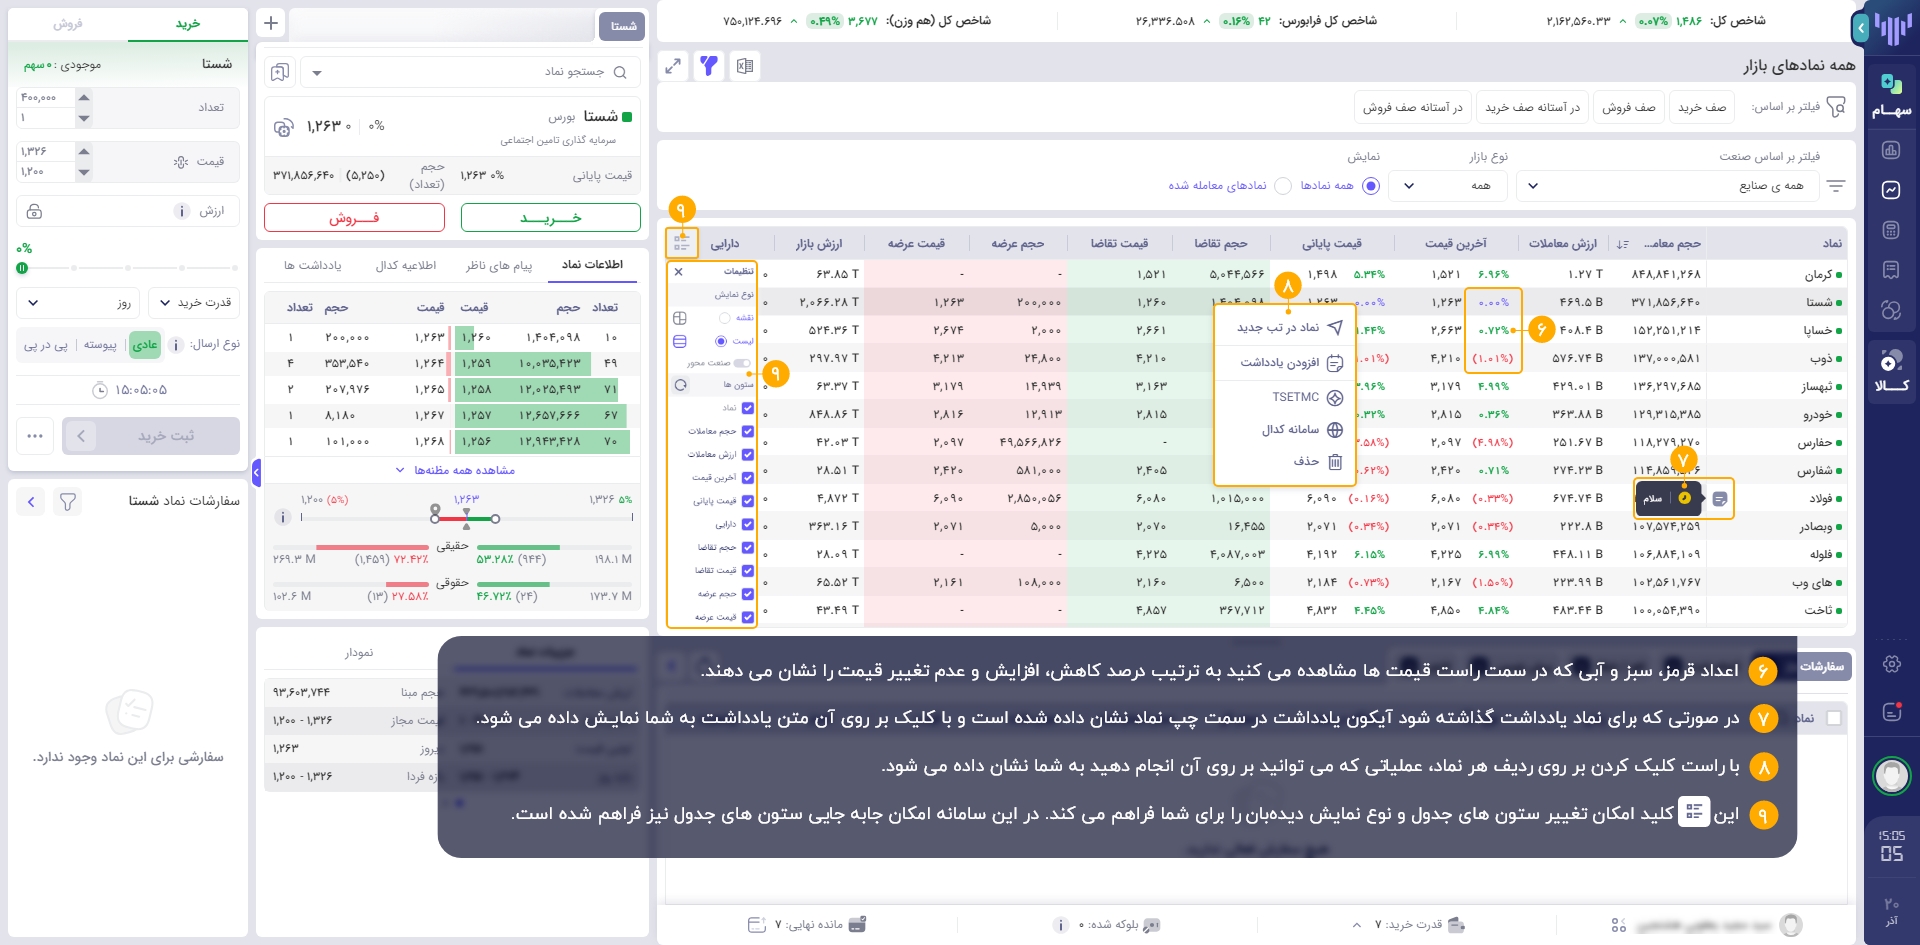Click the trash icon next to حذف

coord(1334,461)
